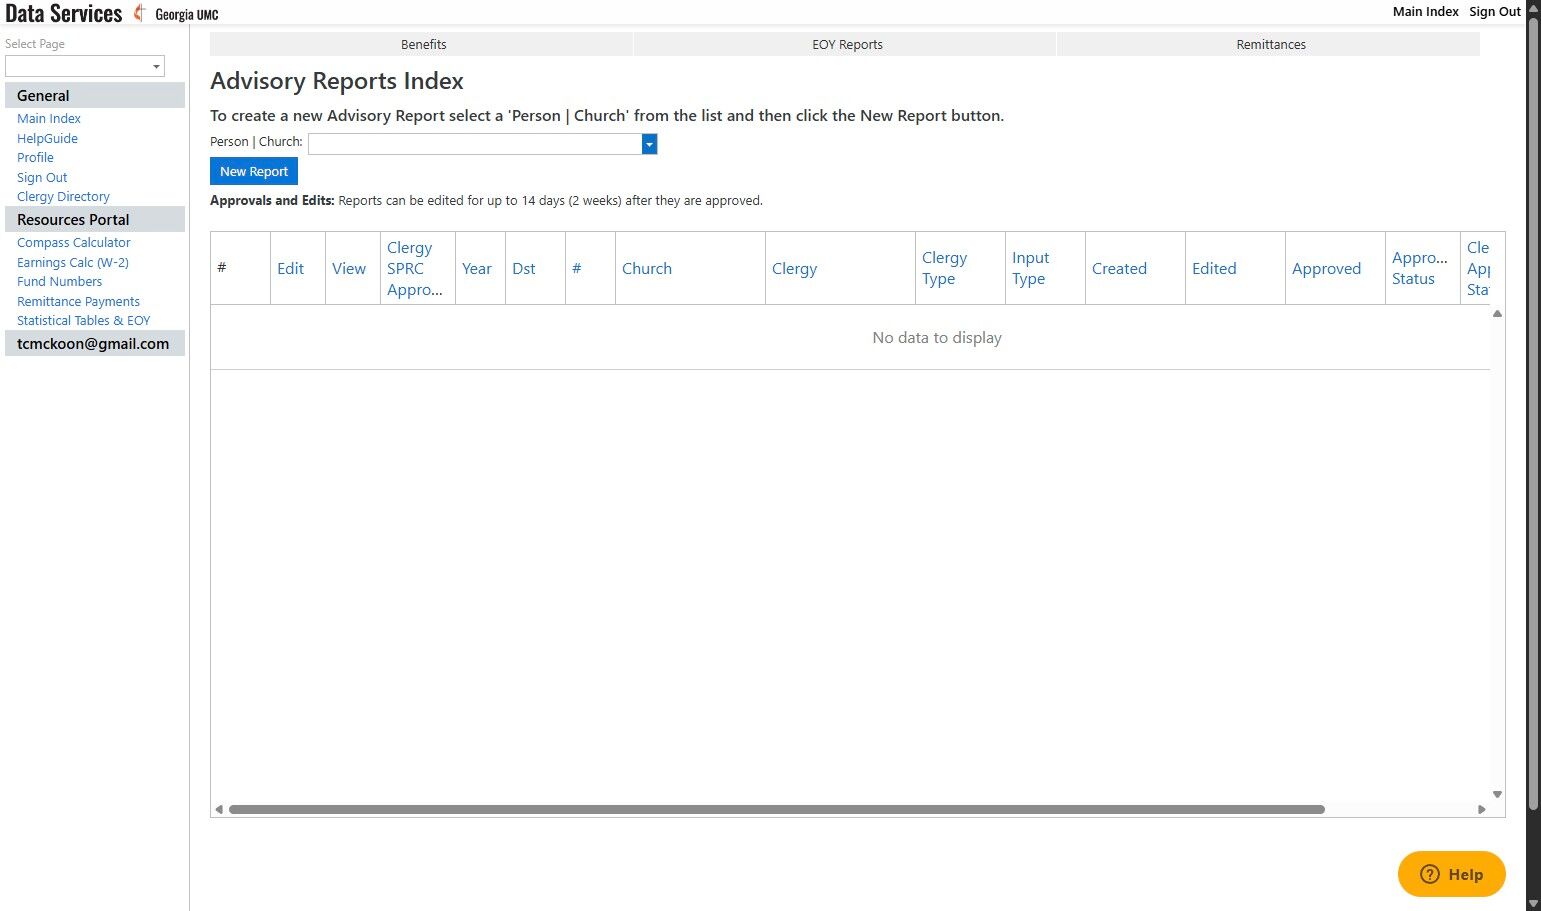Viewport: 1541px width, 911px height.
Task: Sort by the Dst column header
Action: [x=524, y=268]
